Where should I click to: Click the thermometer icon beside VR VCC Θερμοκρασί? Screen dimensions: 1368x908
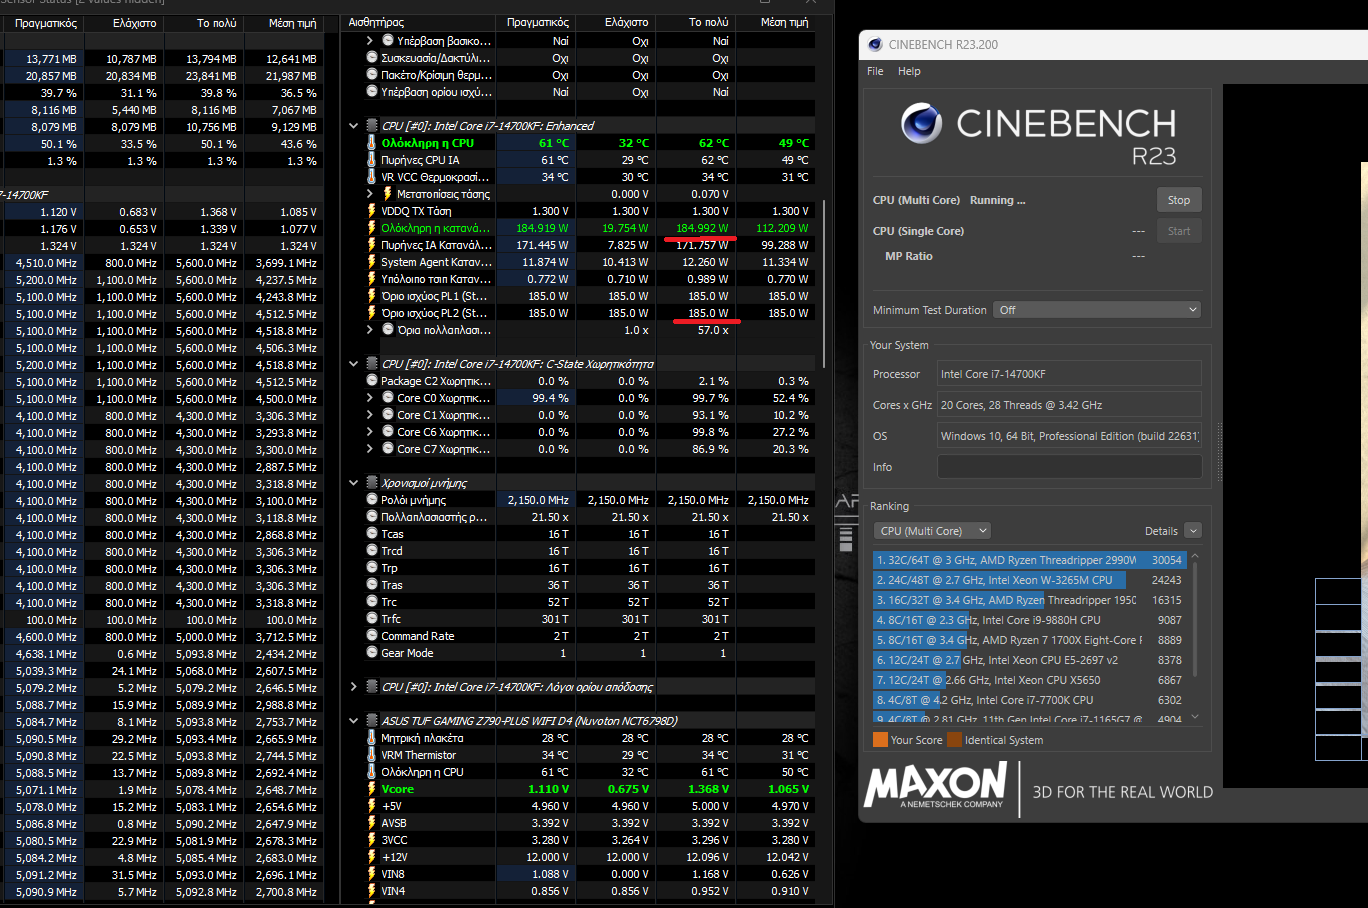point(372,177)
